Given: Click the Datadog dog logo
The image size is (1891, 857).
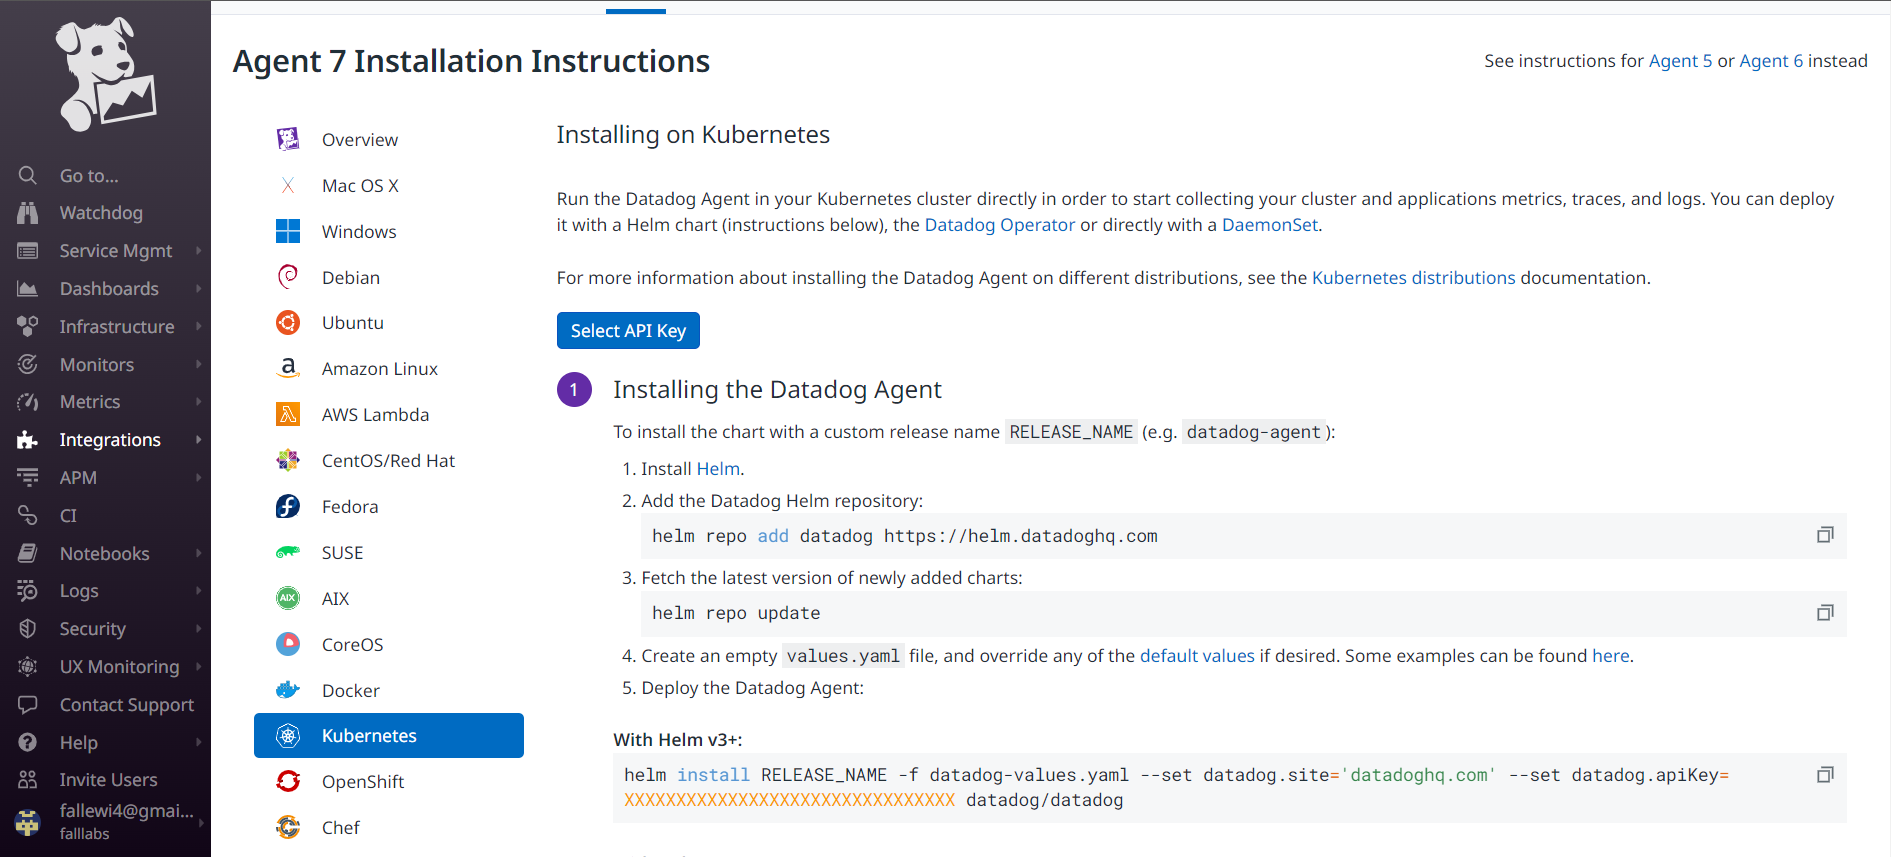Looking at the screenshot, I should click(105, 75).
